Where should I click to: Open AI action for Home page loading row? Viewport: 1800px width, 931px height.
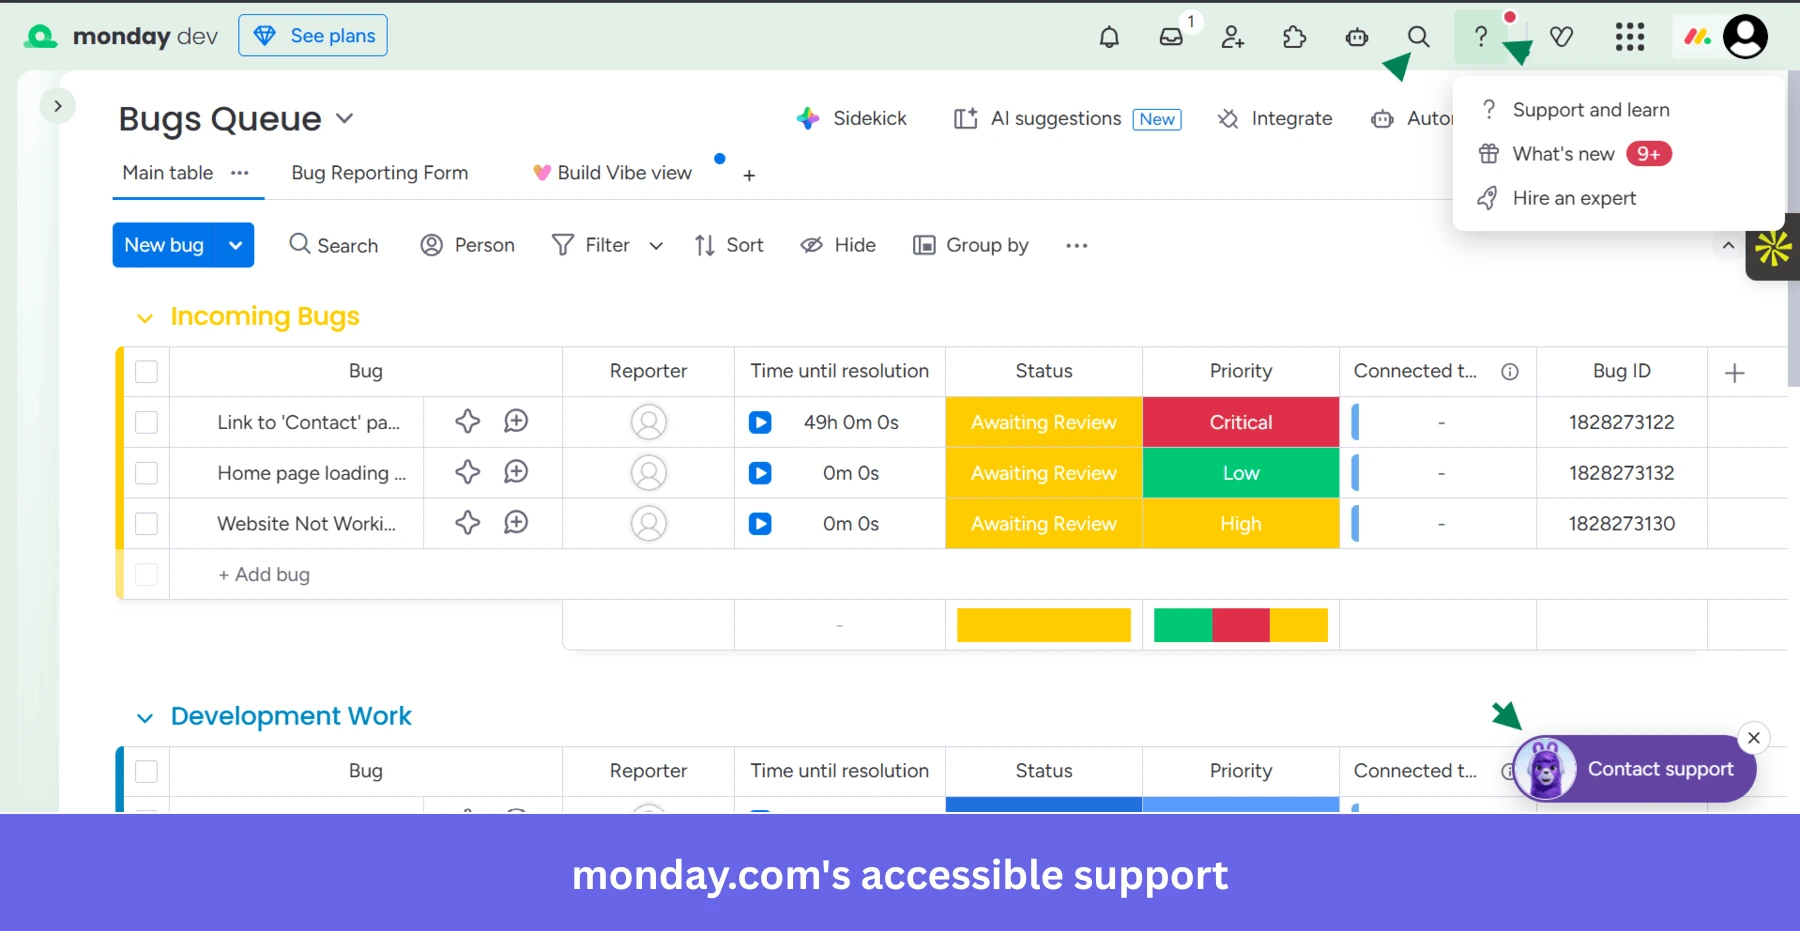468,472
